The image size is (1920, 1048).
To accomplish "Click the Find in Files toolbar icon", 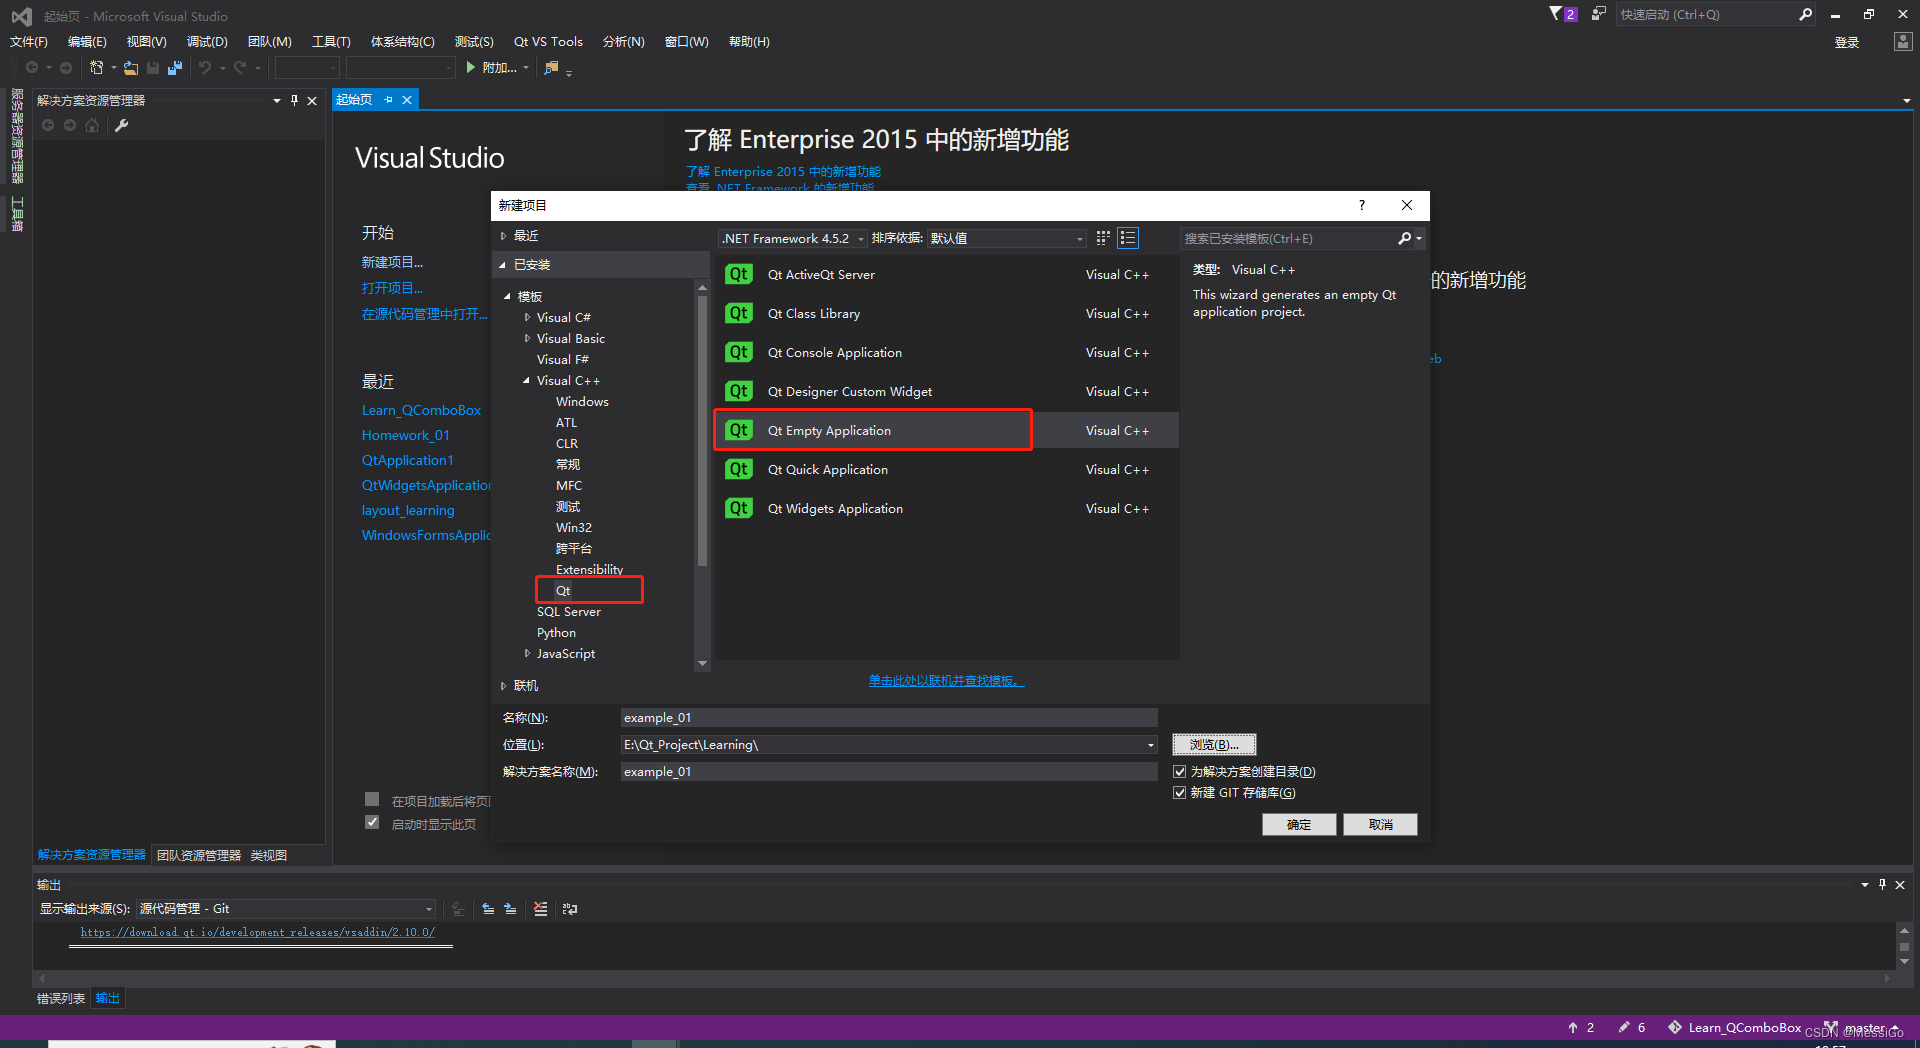I will click(x=551, y=67).
